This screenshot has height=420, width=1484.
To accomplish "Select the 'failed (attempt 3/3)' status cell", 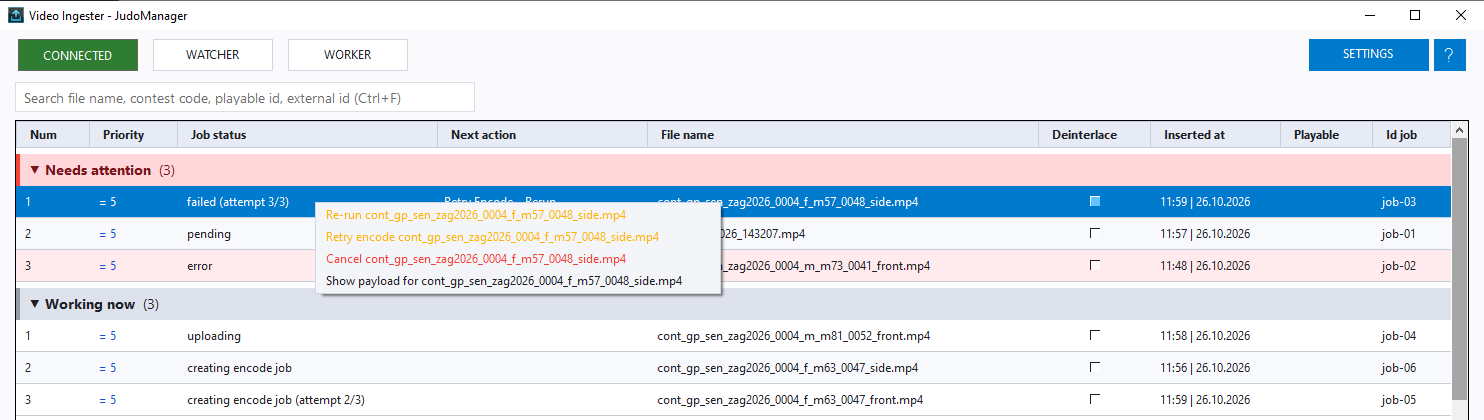I will 238,202.
